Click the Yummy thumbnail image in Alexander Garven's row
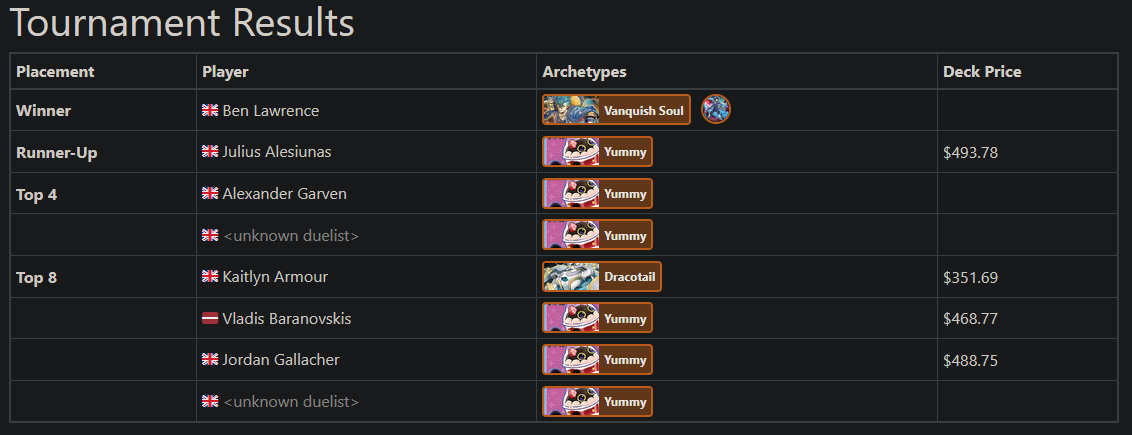 [x=571, y=194]
